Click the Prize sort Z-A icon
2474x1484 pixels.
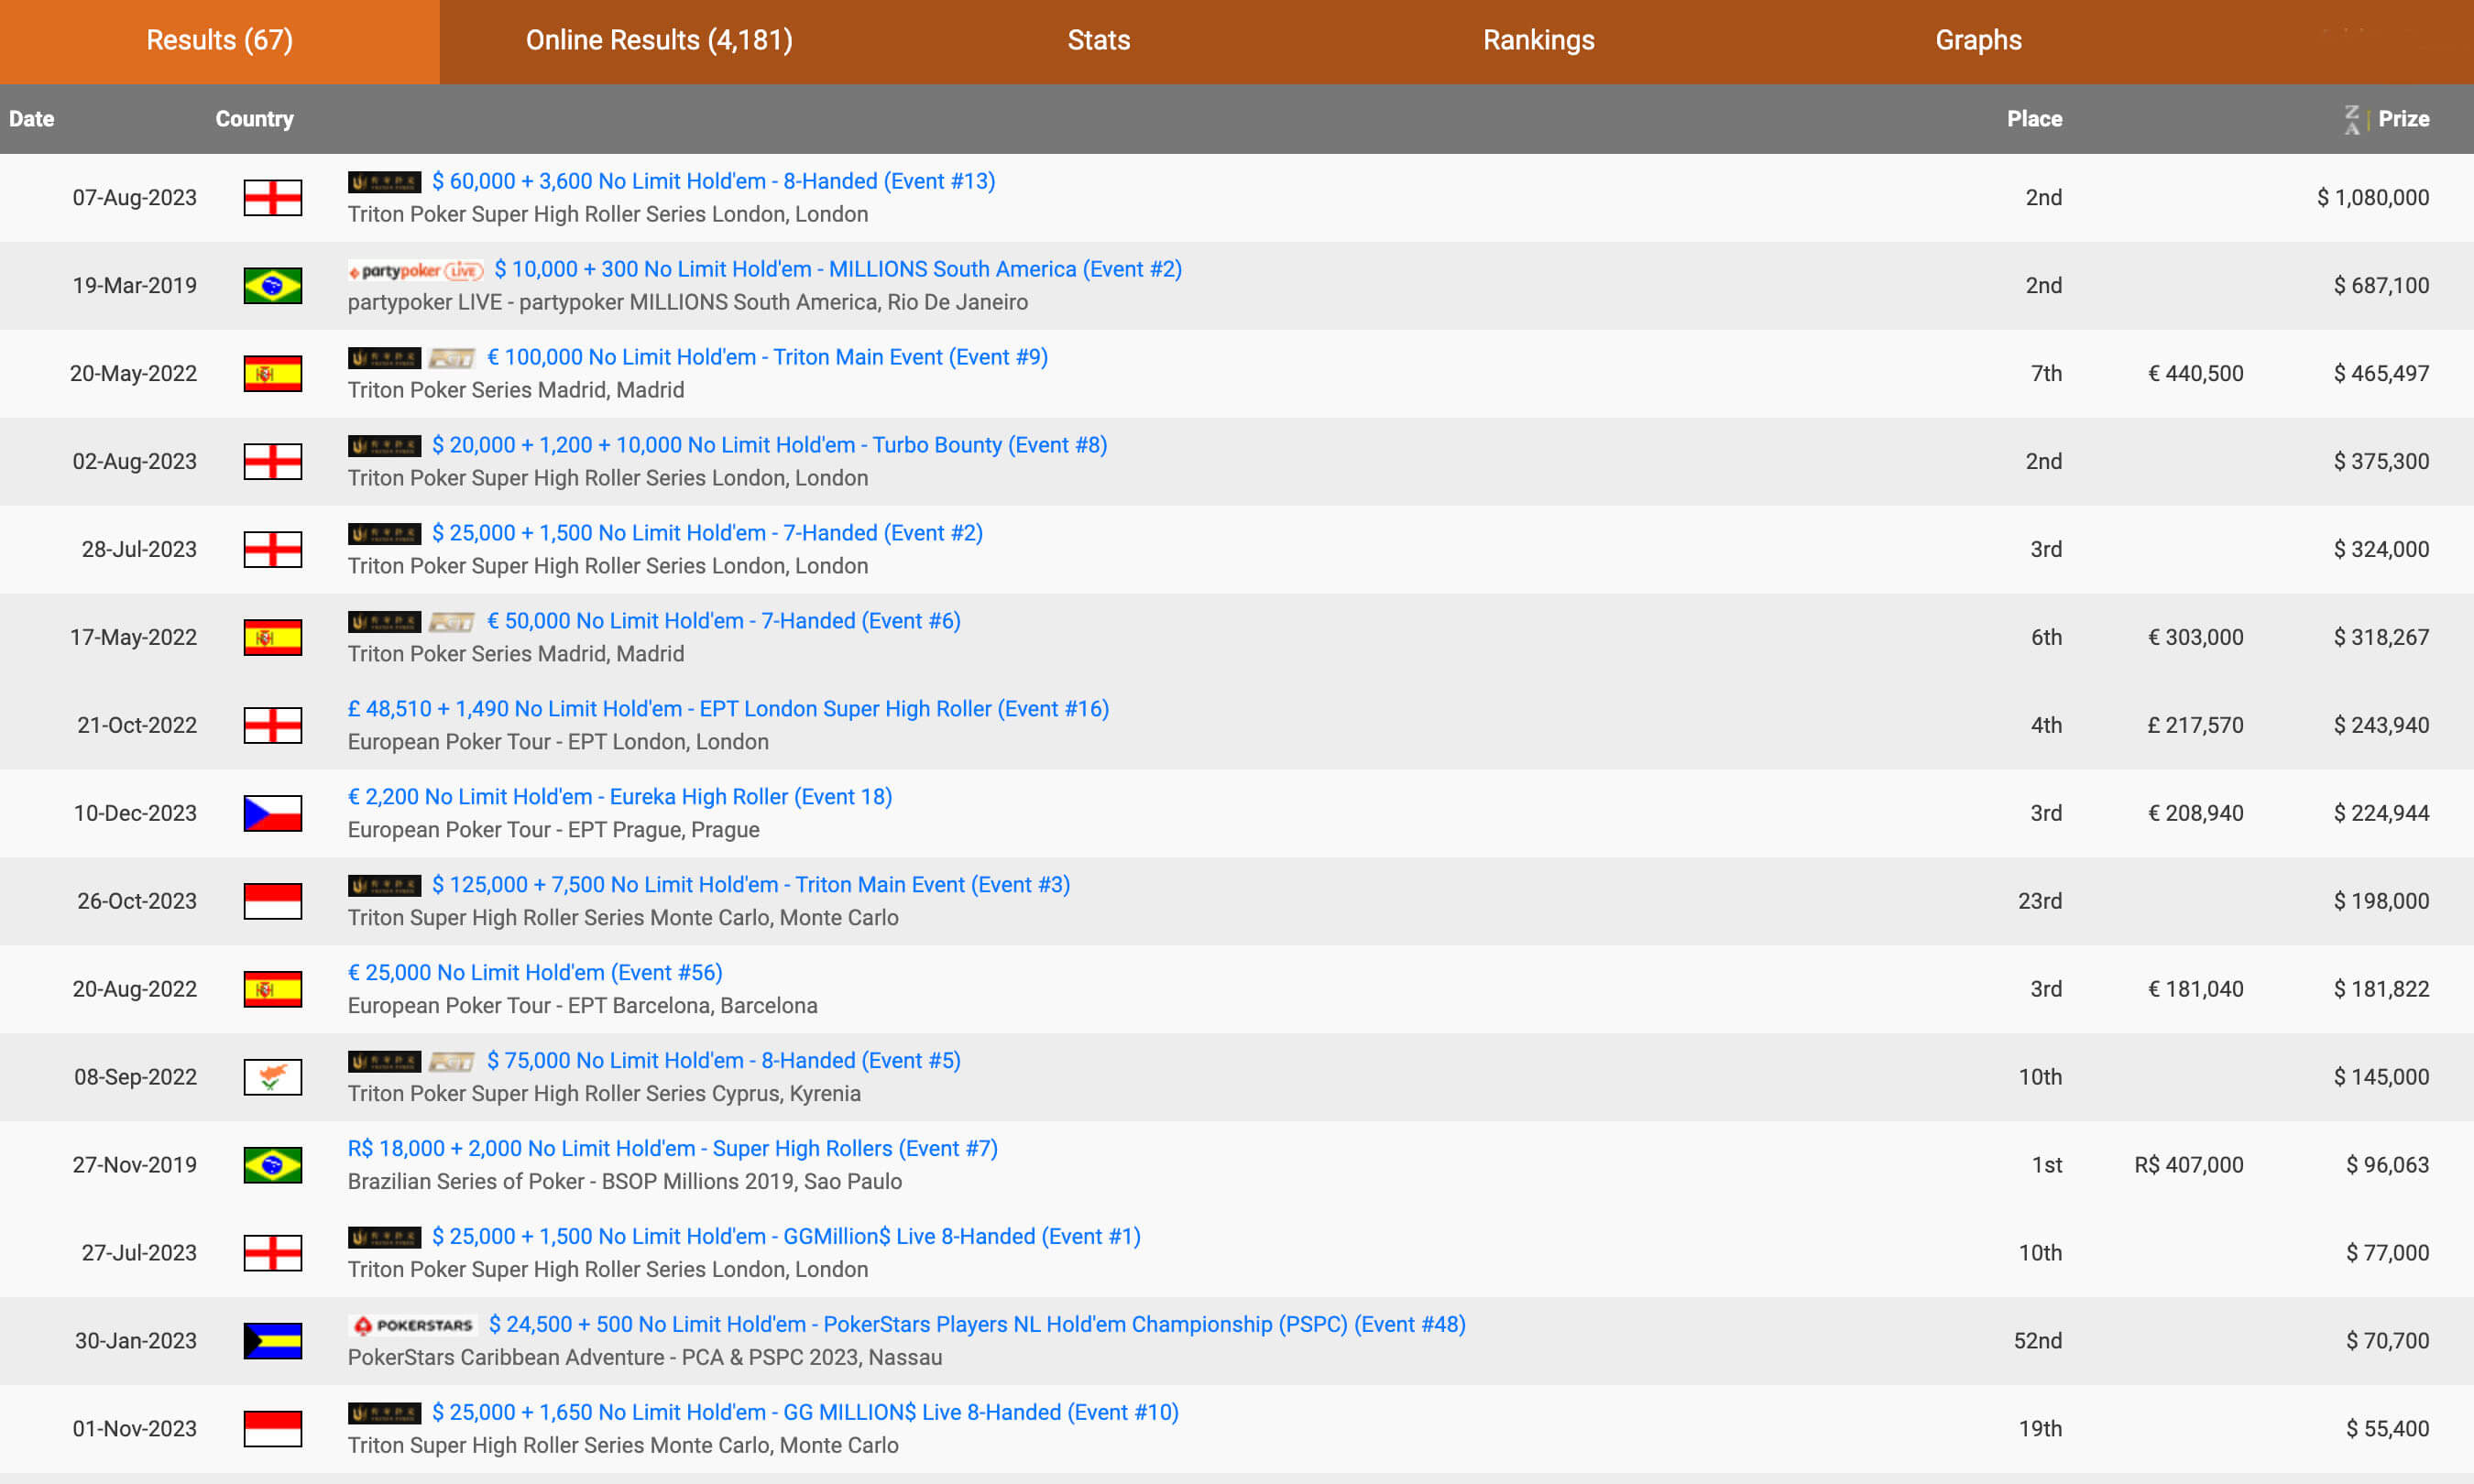pos(2352,119)
